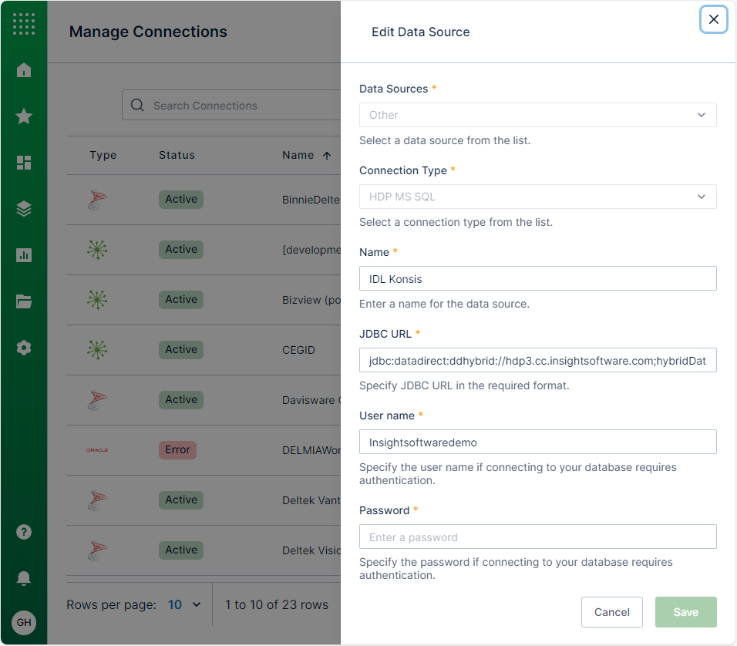Open the settings gear icon
Viewport: 737px width, 646px height.
(24, 348)
